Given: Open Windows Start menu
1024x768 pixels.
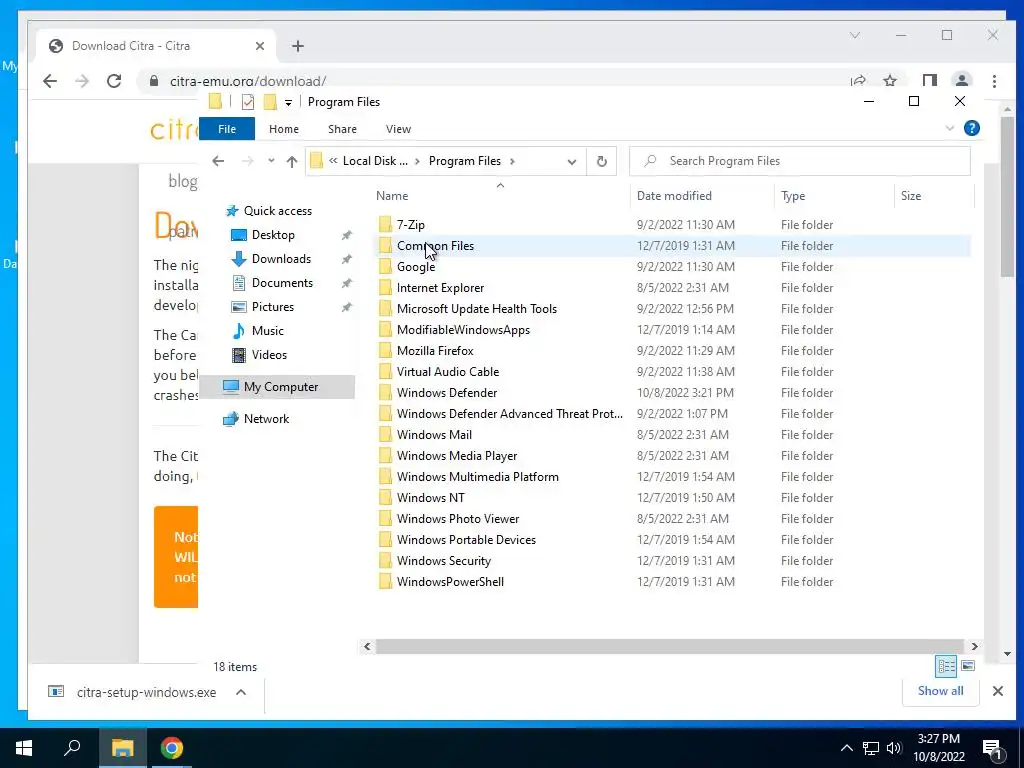Looking at the screenshot, I should click(x=24, y=748).
